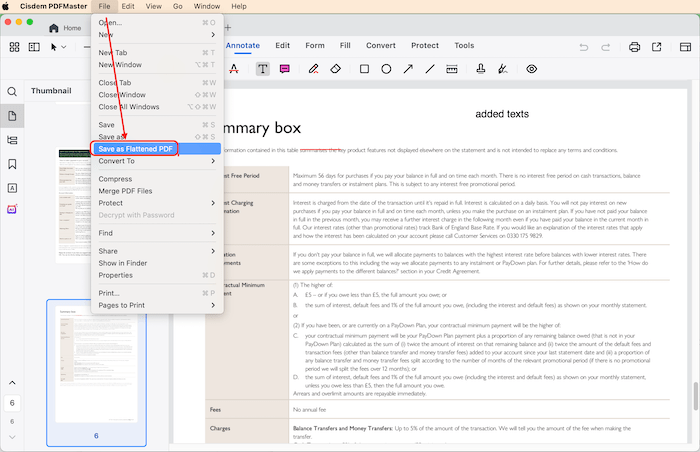
Task: Click the print icon in toolbar
Action: pos(634,46)
